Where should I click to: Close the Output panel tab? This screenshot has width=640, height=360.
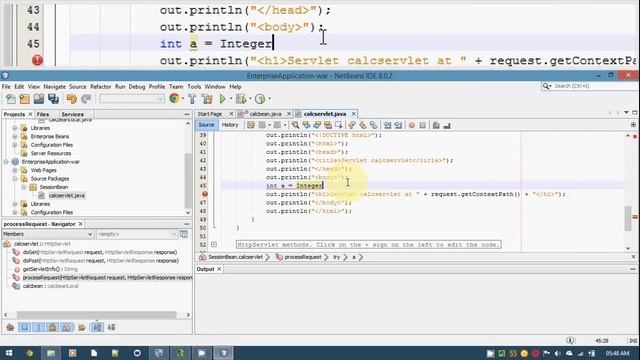tap(219, 269)
